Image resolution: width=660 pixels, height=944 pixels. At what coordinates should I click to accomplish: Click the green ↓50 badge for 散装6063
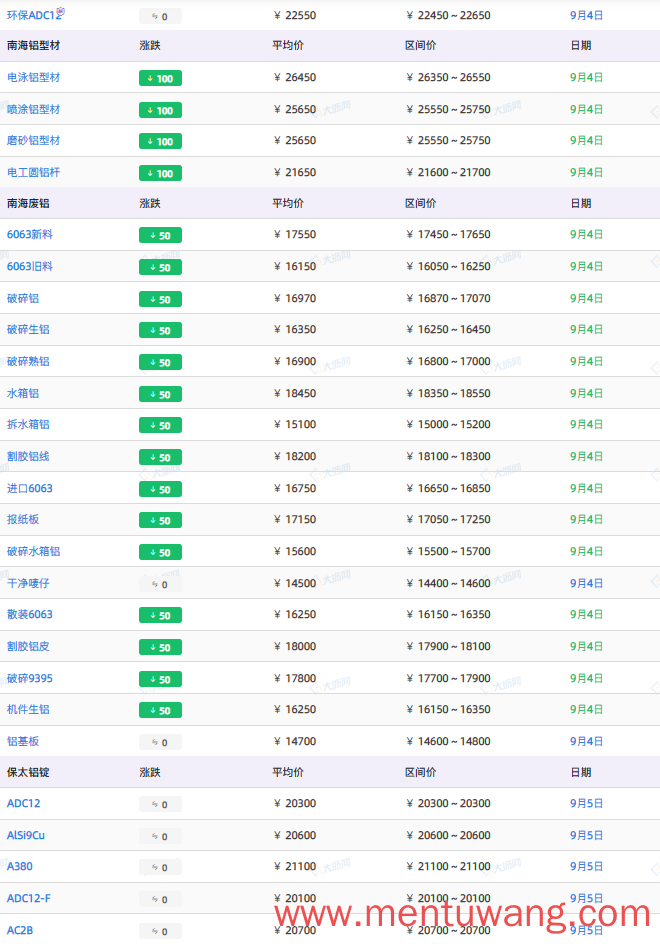(160, 615)
